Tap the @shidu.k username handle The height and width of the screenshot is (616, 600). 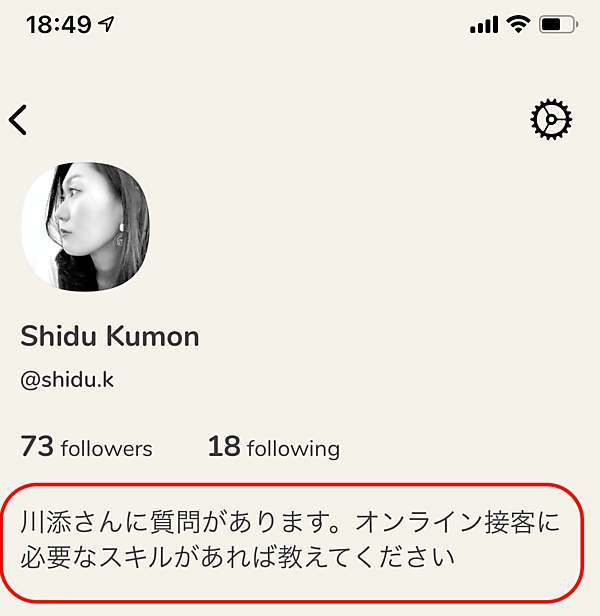(67, 381)
